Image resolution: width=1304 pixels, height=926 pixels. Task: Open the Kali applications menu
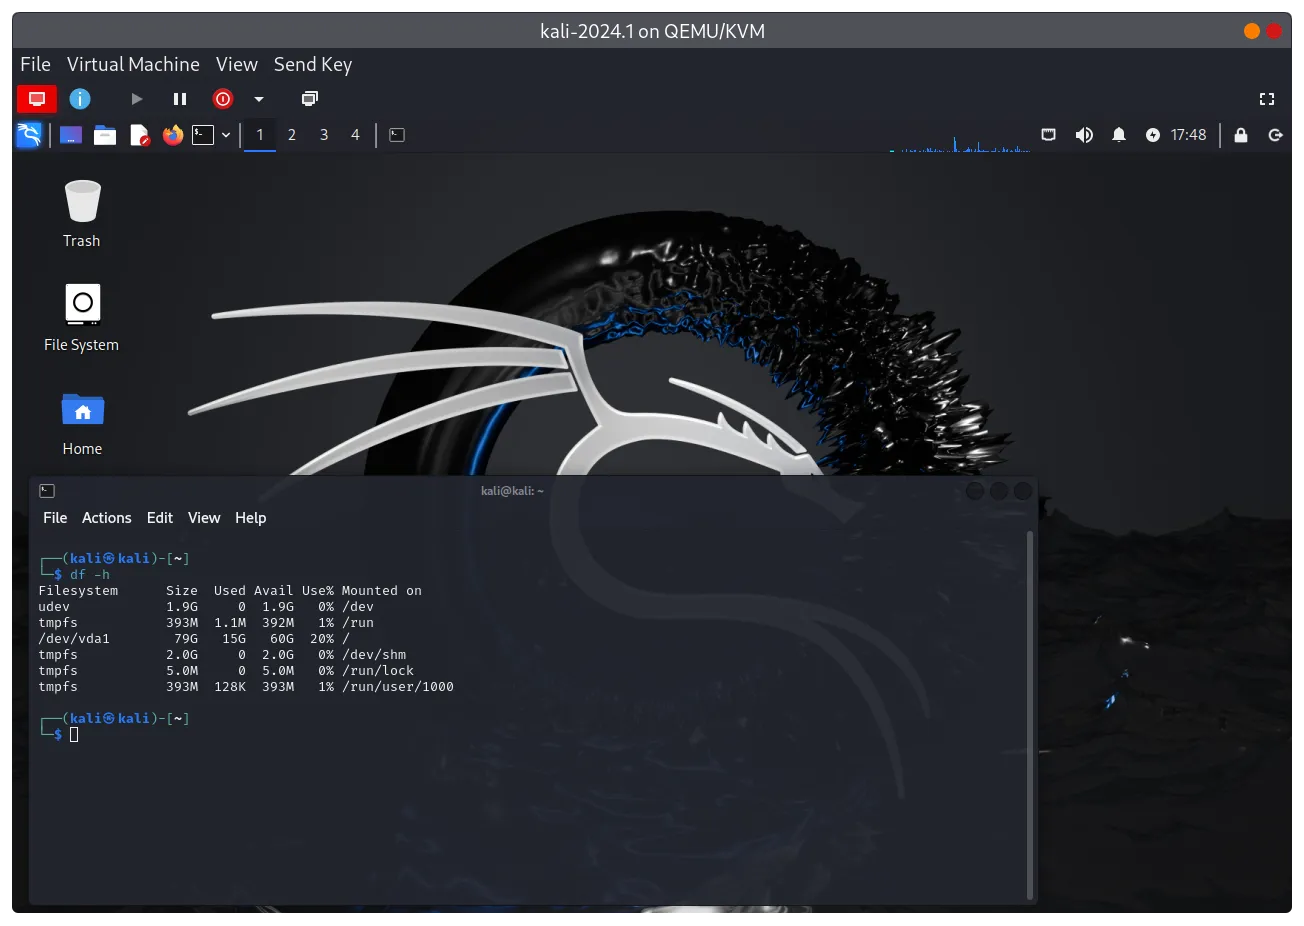coord(29,135)
